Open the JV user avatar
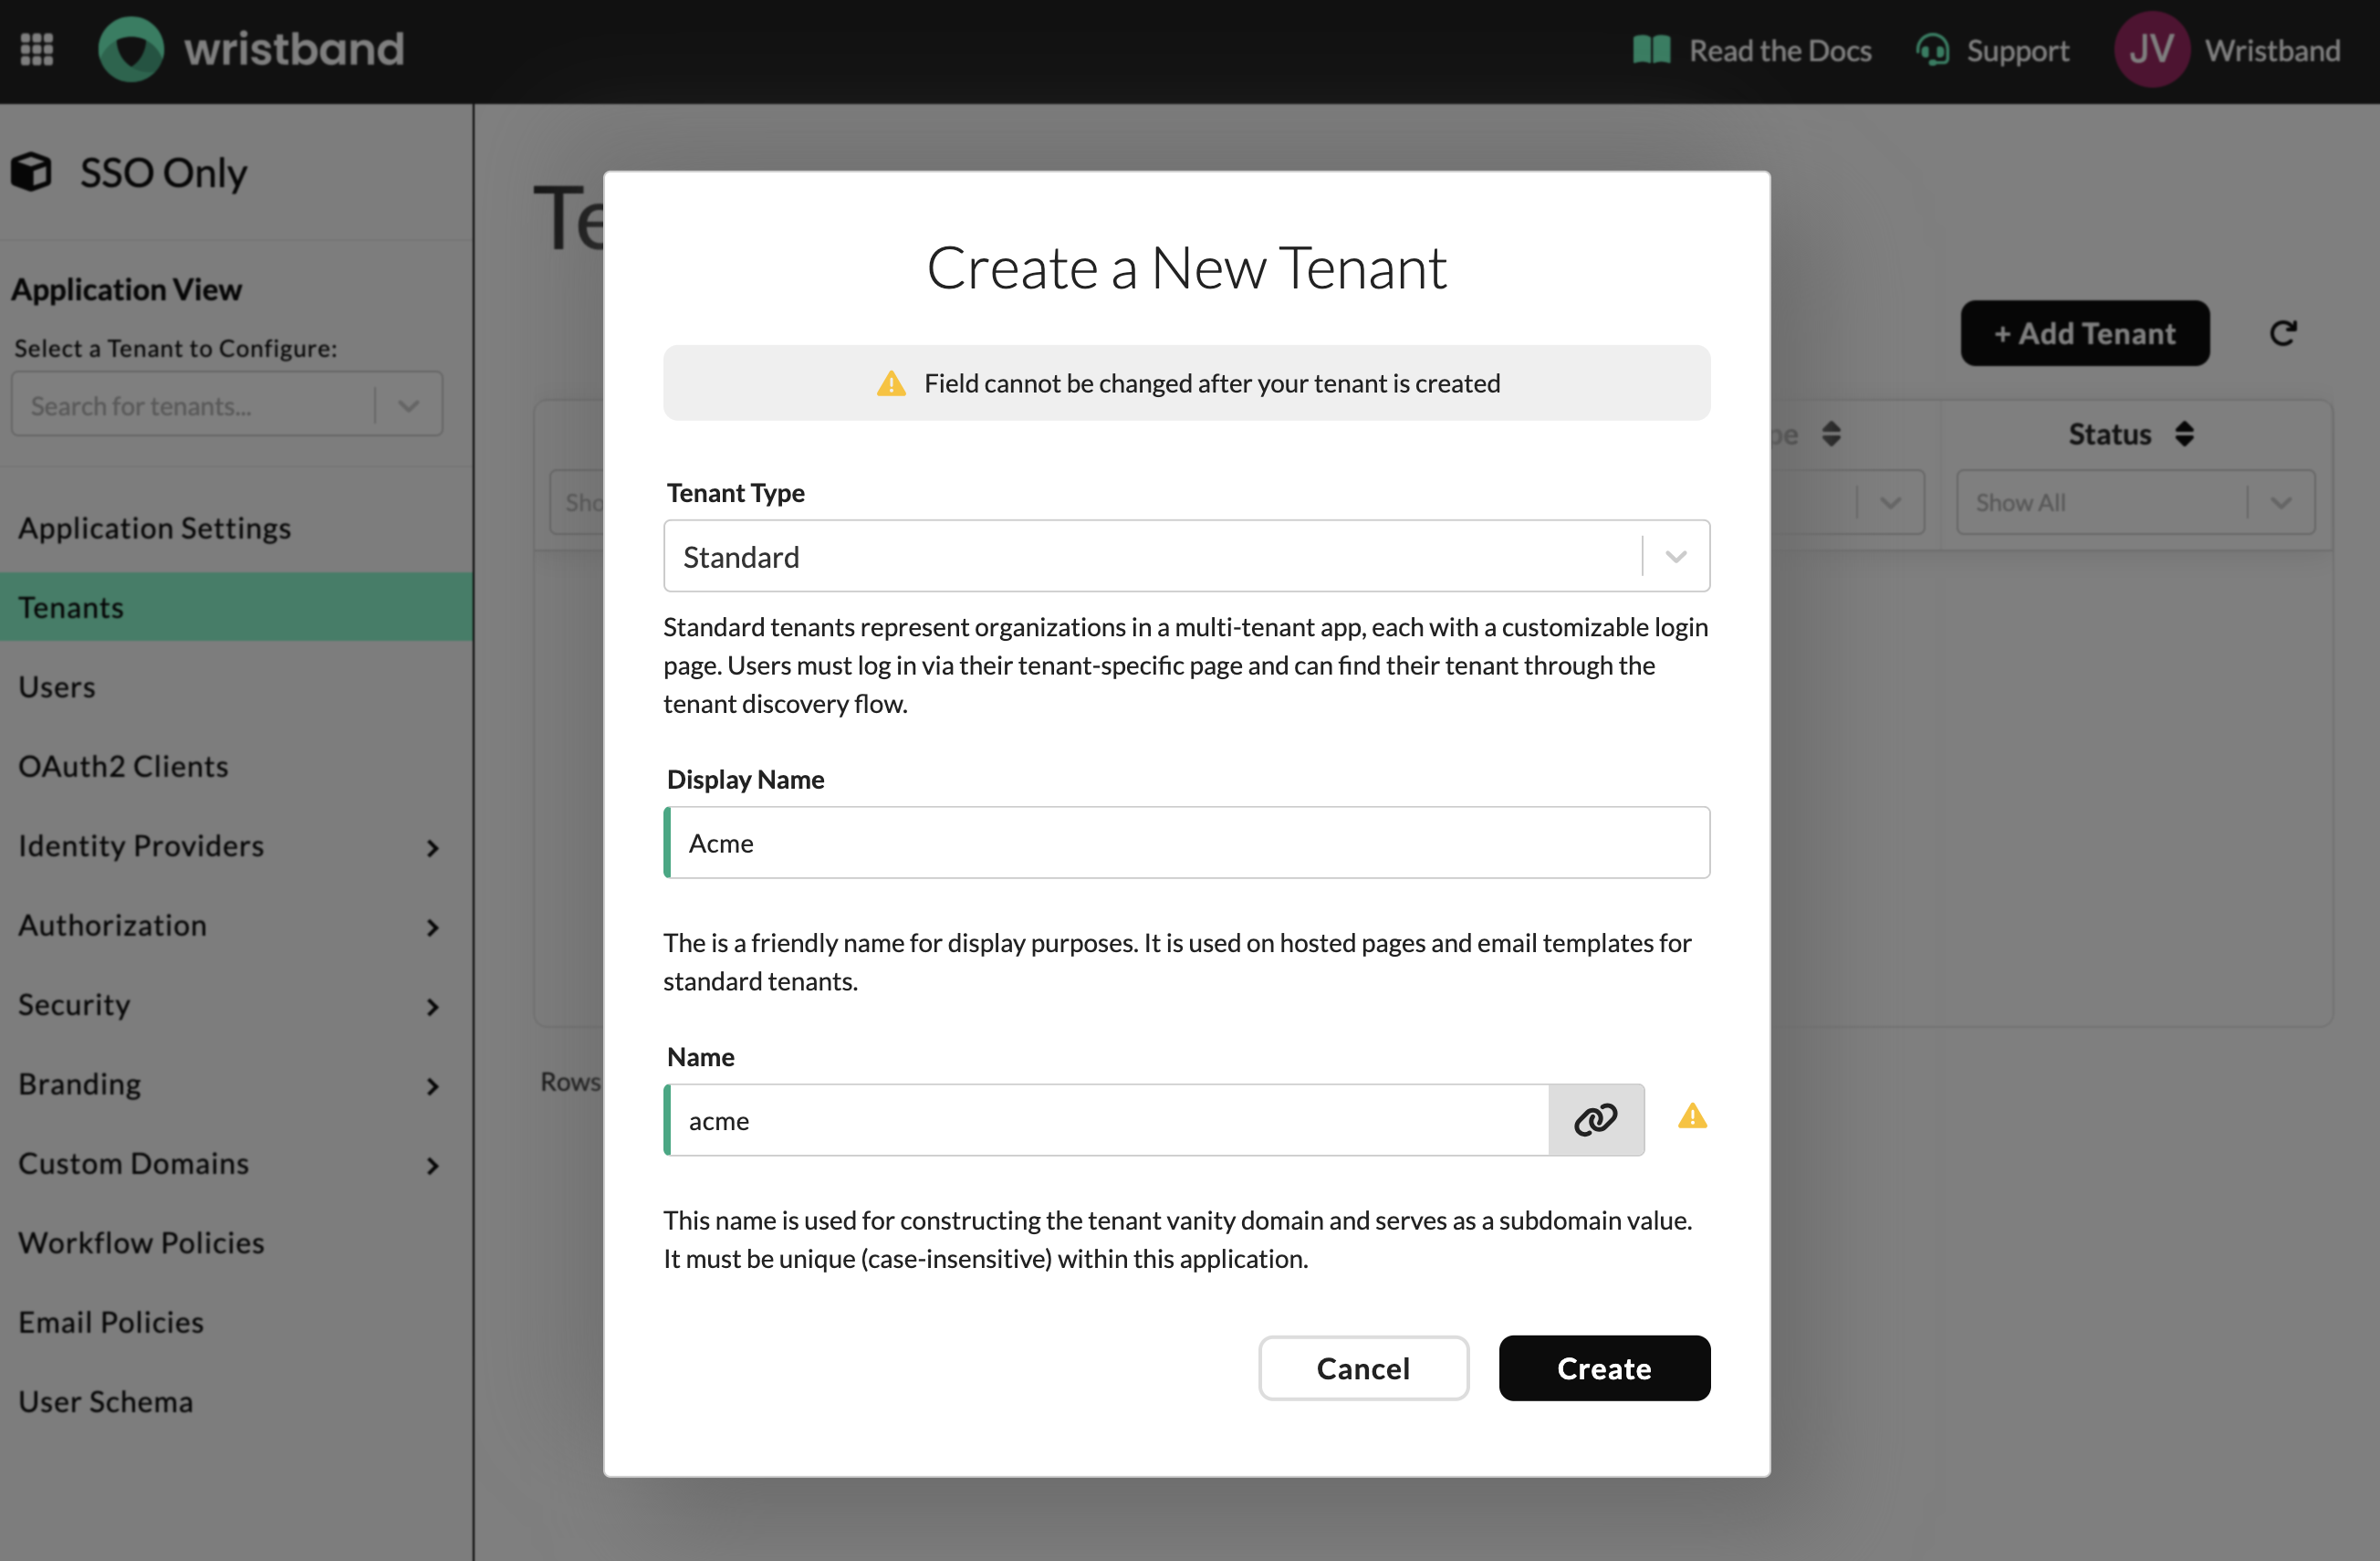Image resolution: width=2380 pixels, height=1561 pixels. click(2150, 50)
